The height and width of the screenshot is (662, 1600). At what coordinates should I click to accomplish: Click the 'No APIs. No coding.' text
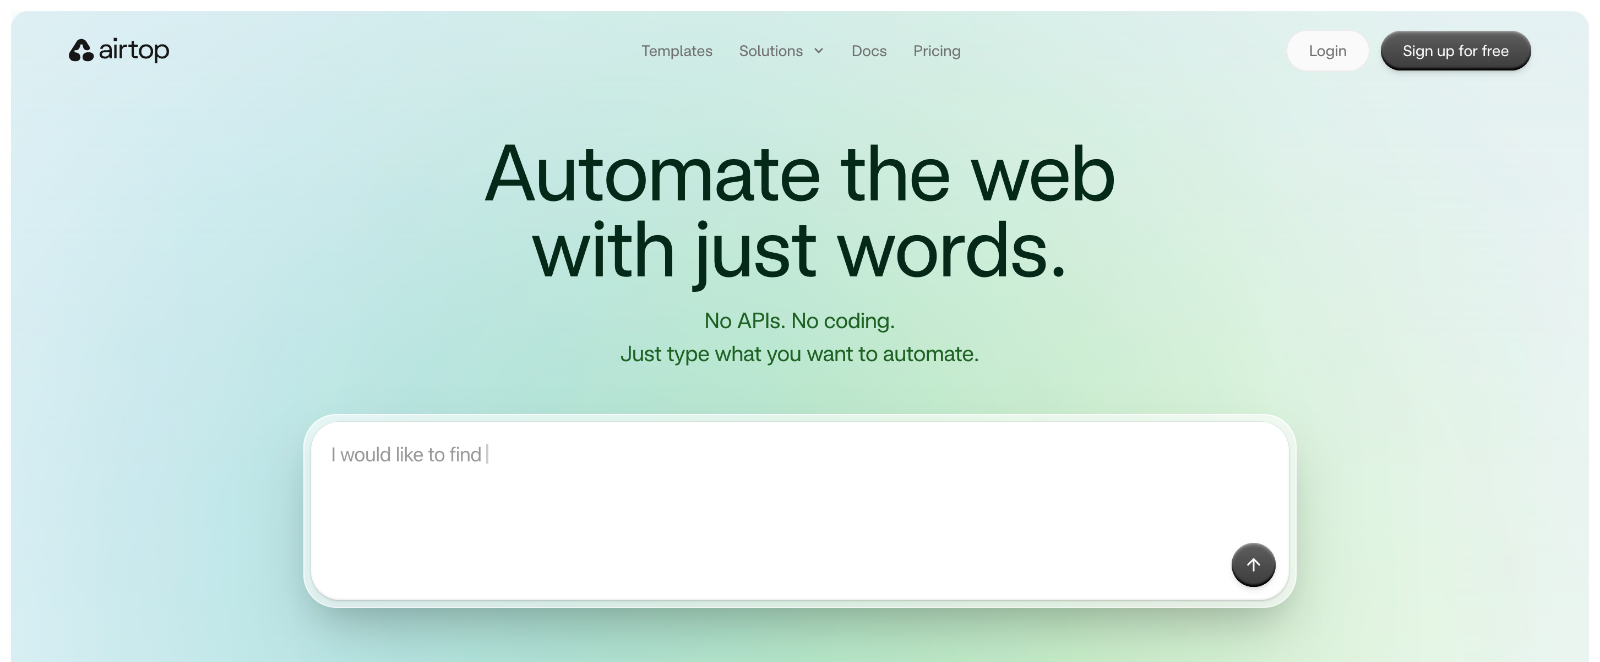tap(800, 321)
